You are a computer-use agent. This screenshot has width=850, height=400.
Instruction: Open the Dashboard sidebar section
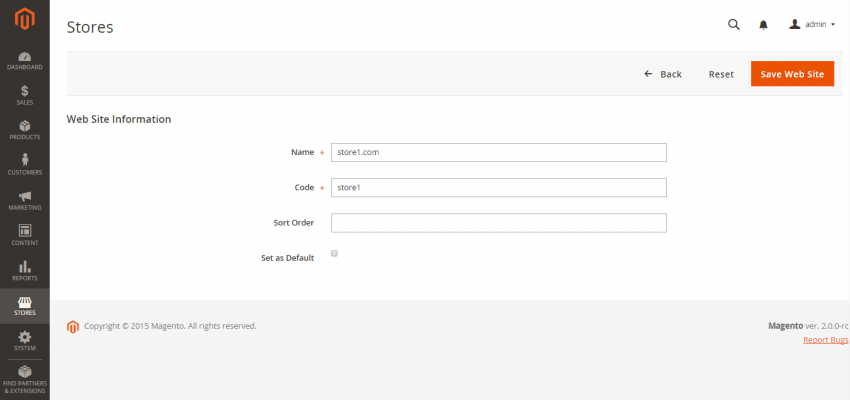[24, 61]
